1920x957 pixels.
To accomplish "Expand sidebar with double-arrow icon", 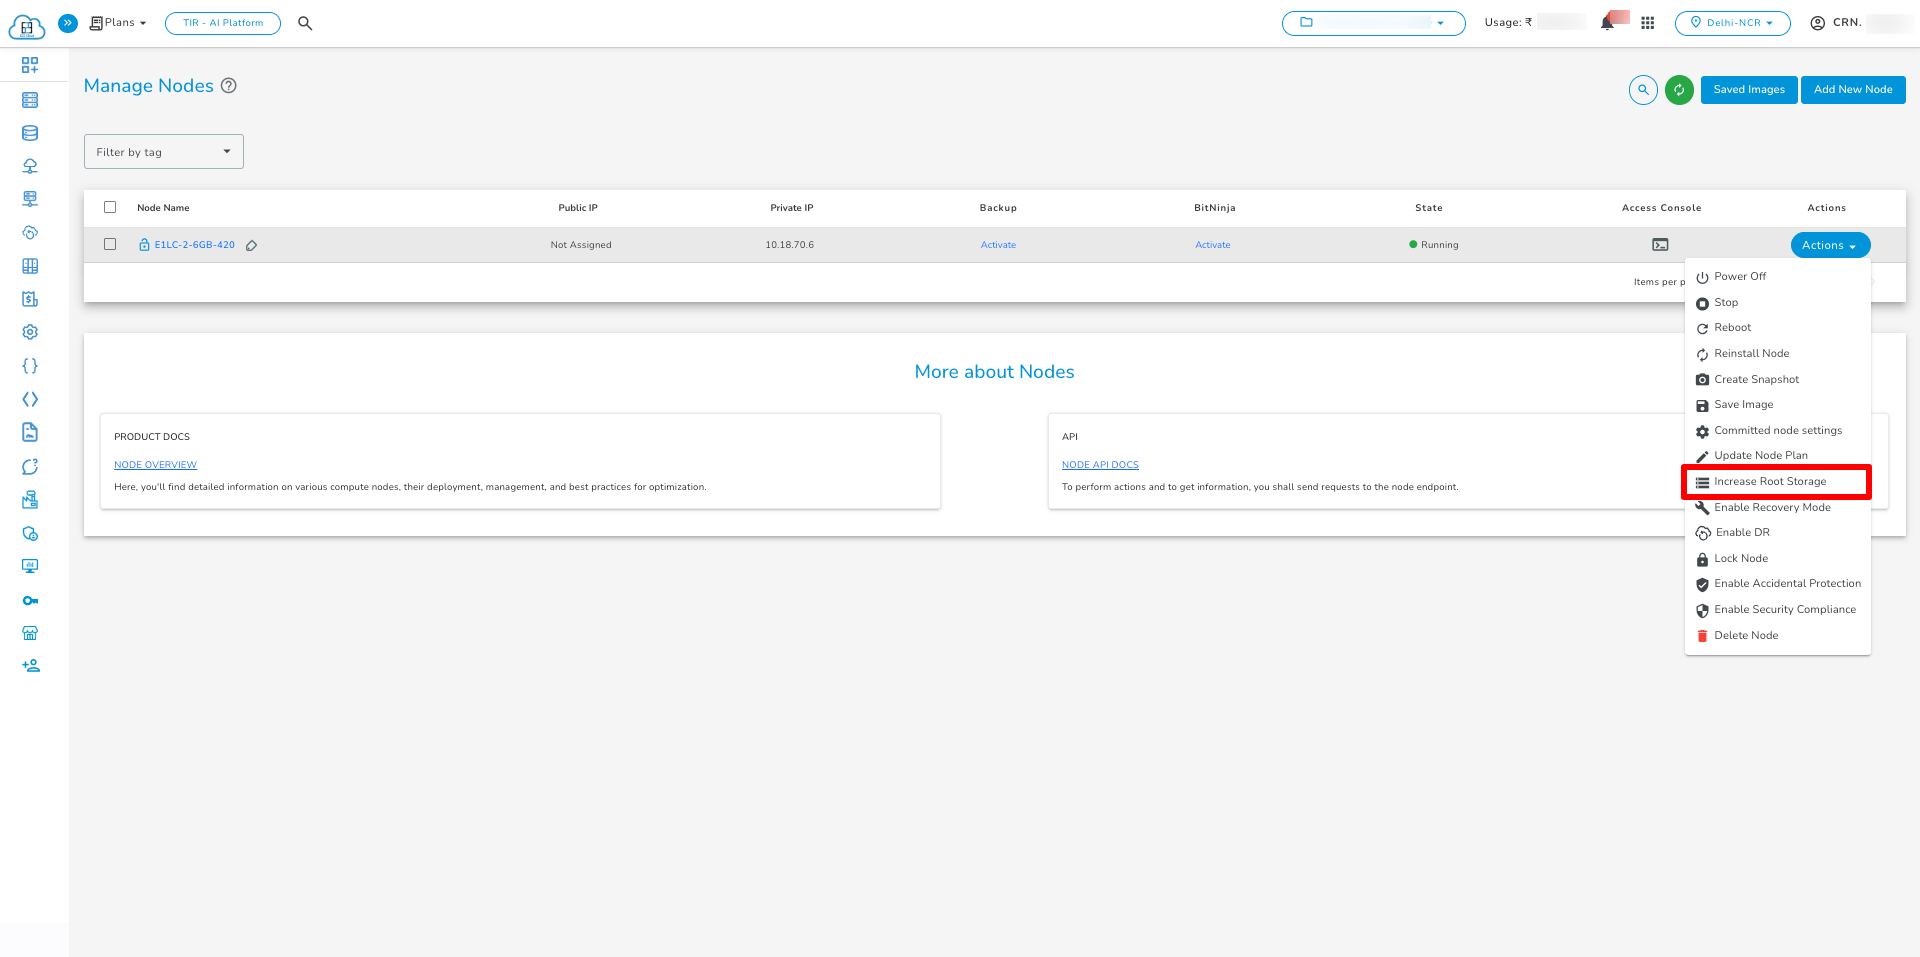I will [x=68, y=23].
